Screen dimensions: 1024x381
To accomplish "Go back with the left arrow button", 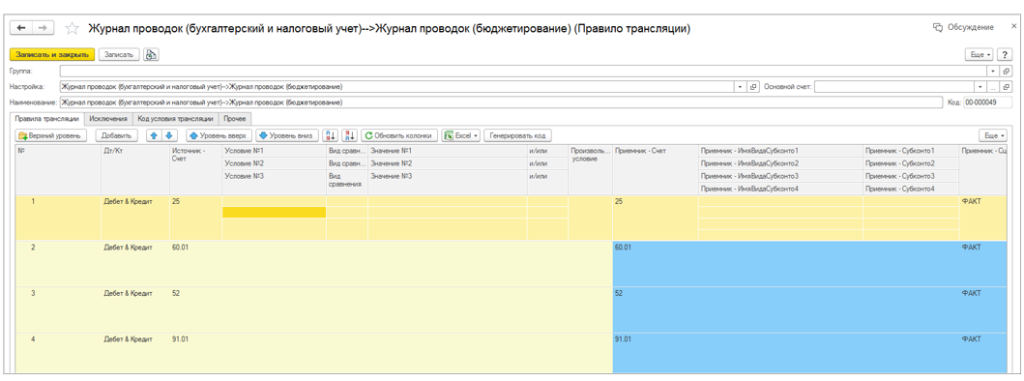I will [x=22, y=27].
